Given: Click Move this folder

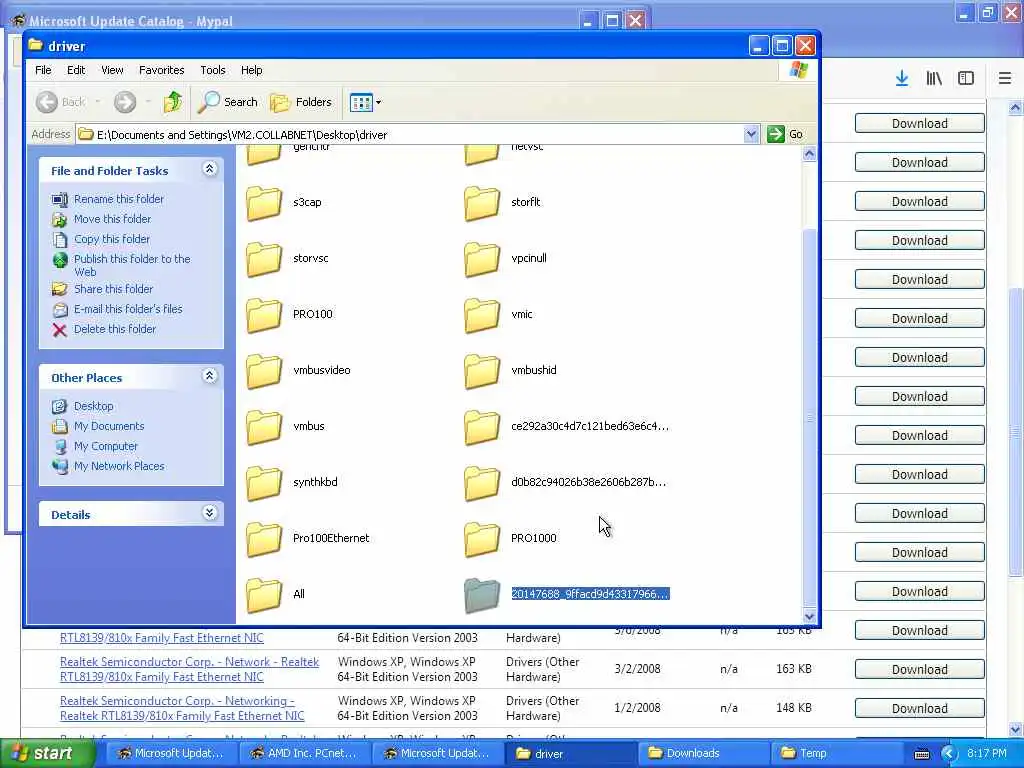Looking at the screenshot, I should coord(112,219).
